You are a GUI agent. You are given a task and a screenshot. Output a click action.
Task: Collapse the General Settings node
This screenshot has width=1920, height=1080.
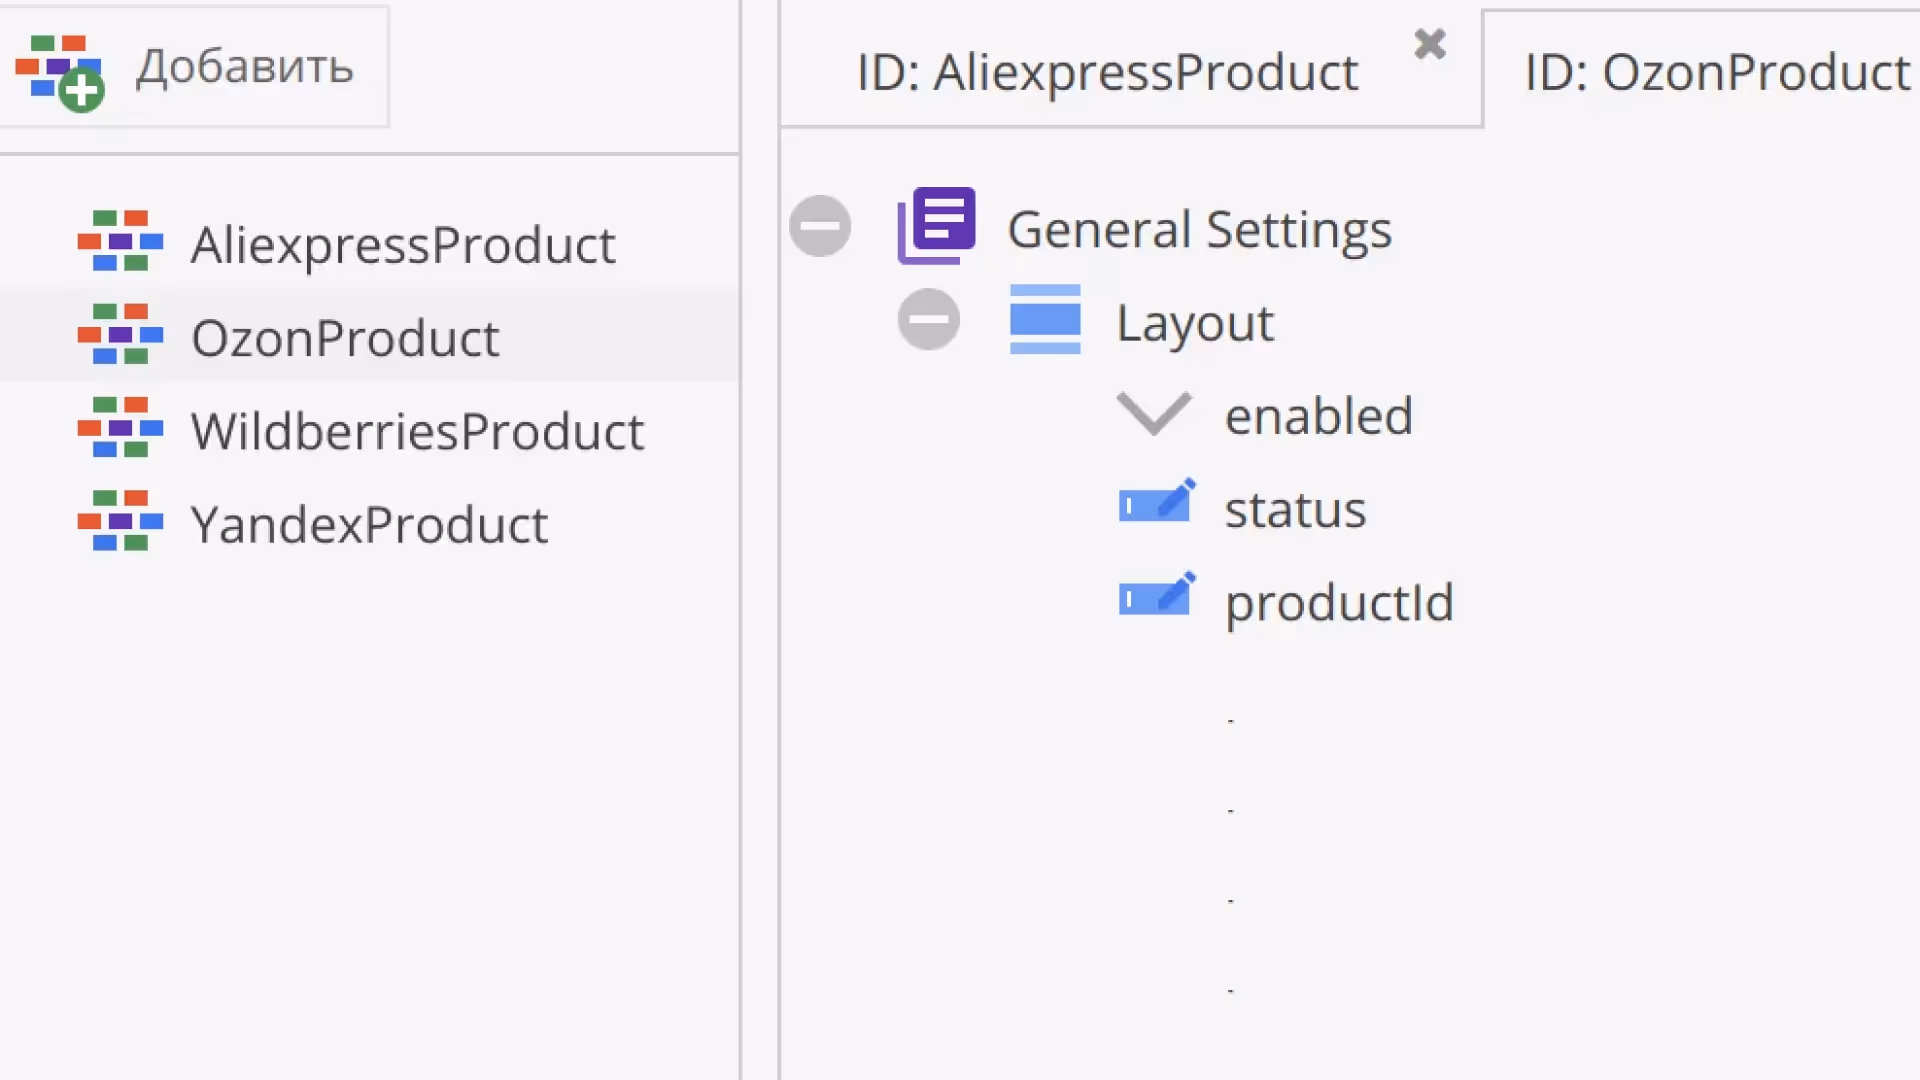click(820, 226)
